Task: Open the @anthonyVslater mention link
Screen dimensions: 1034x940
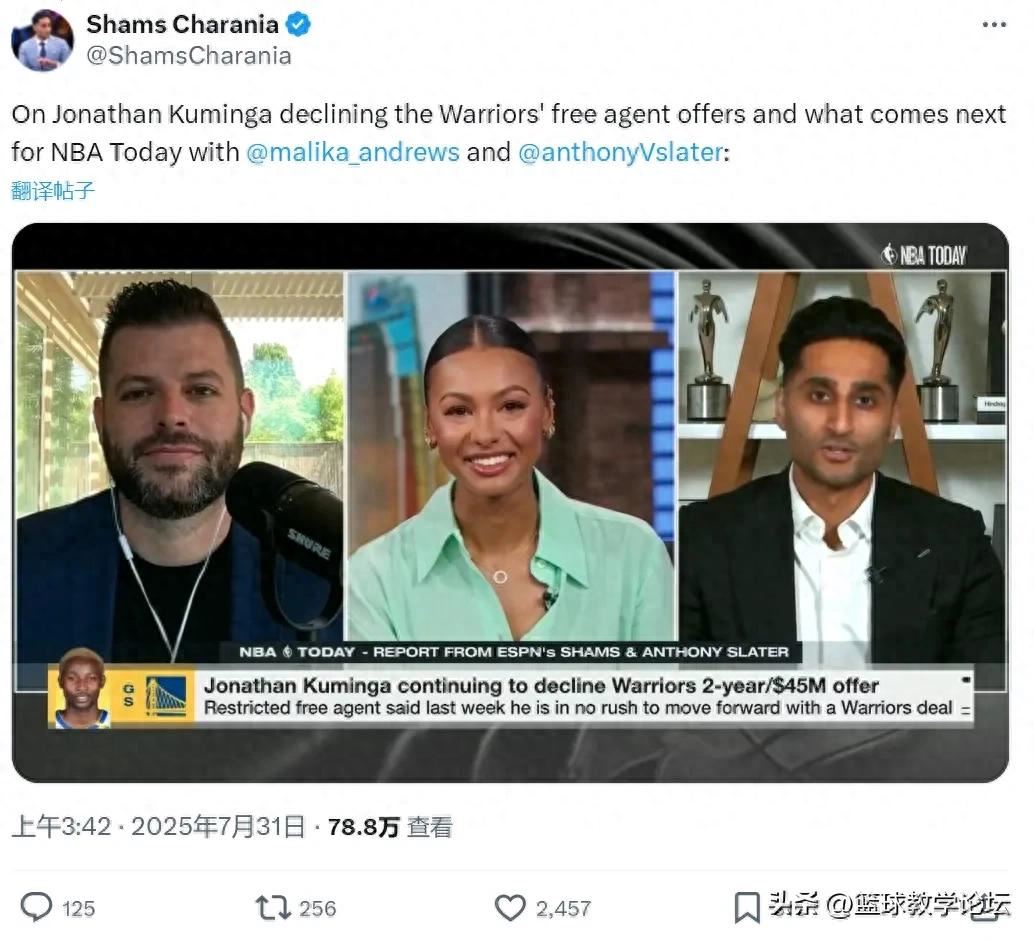Action: point(621,152)
